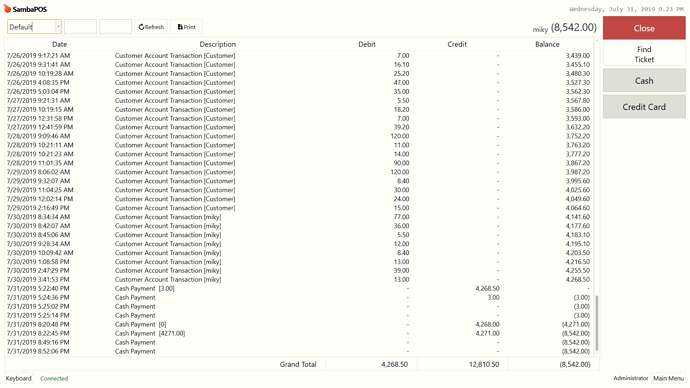Click the Date column header

coord(59,44)
